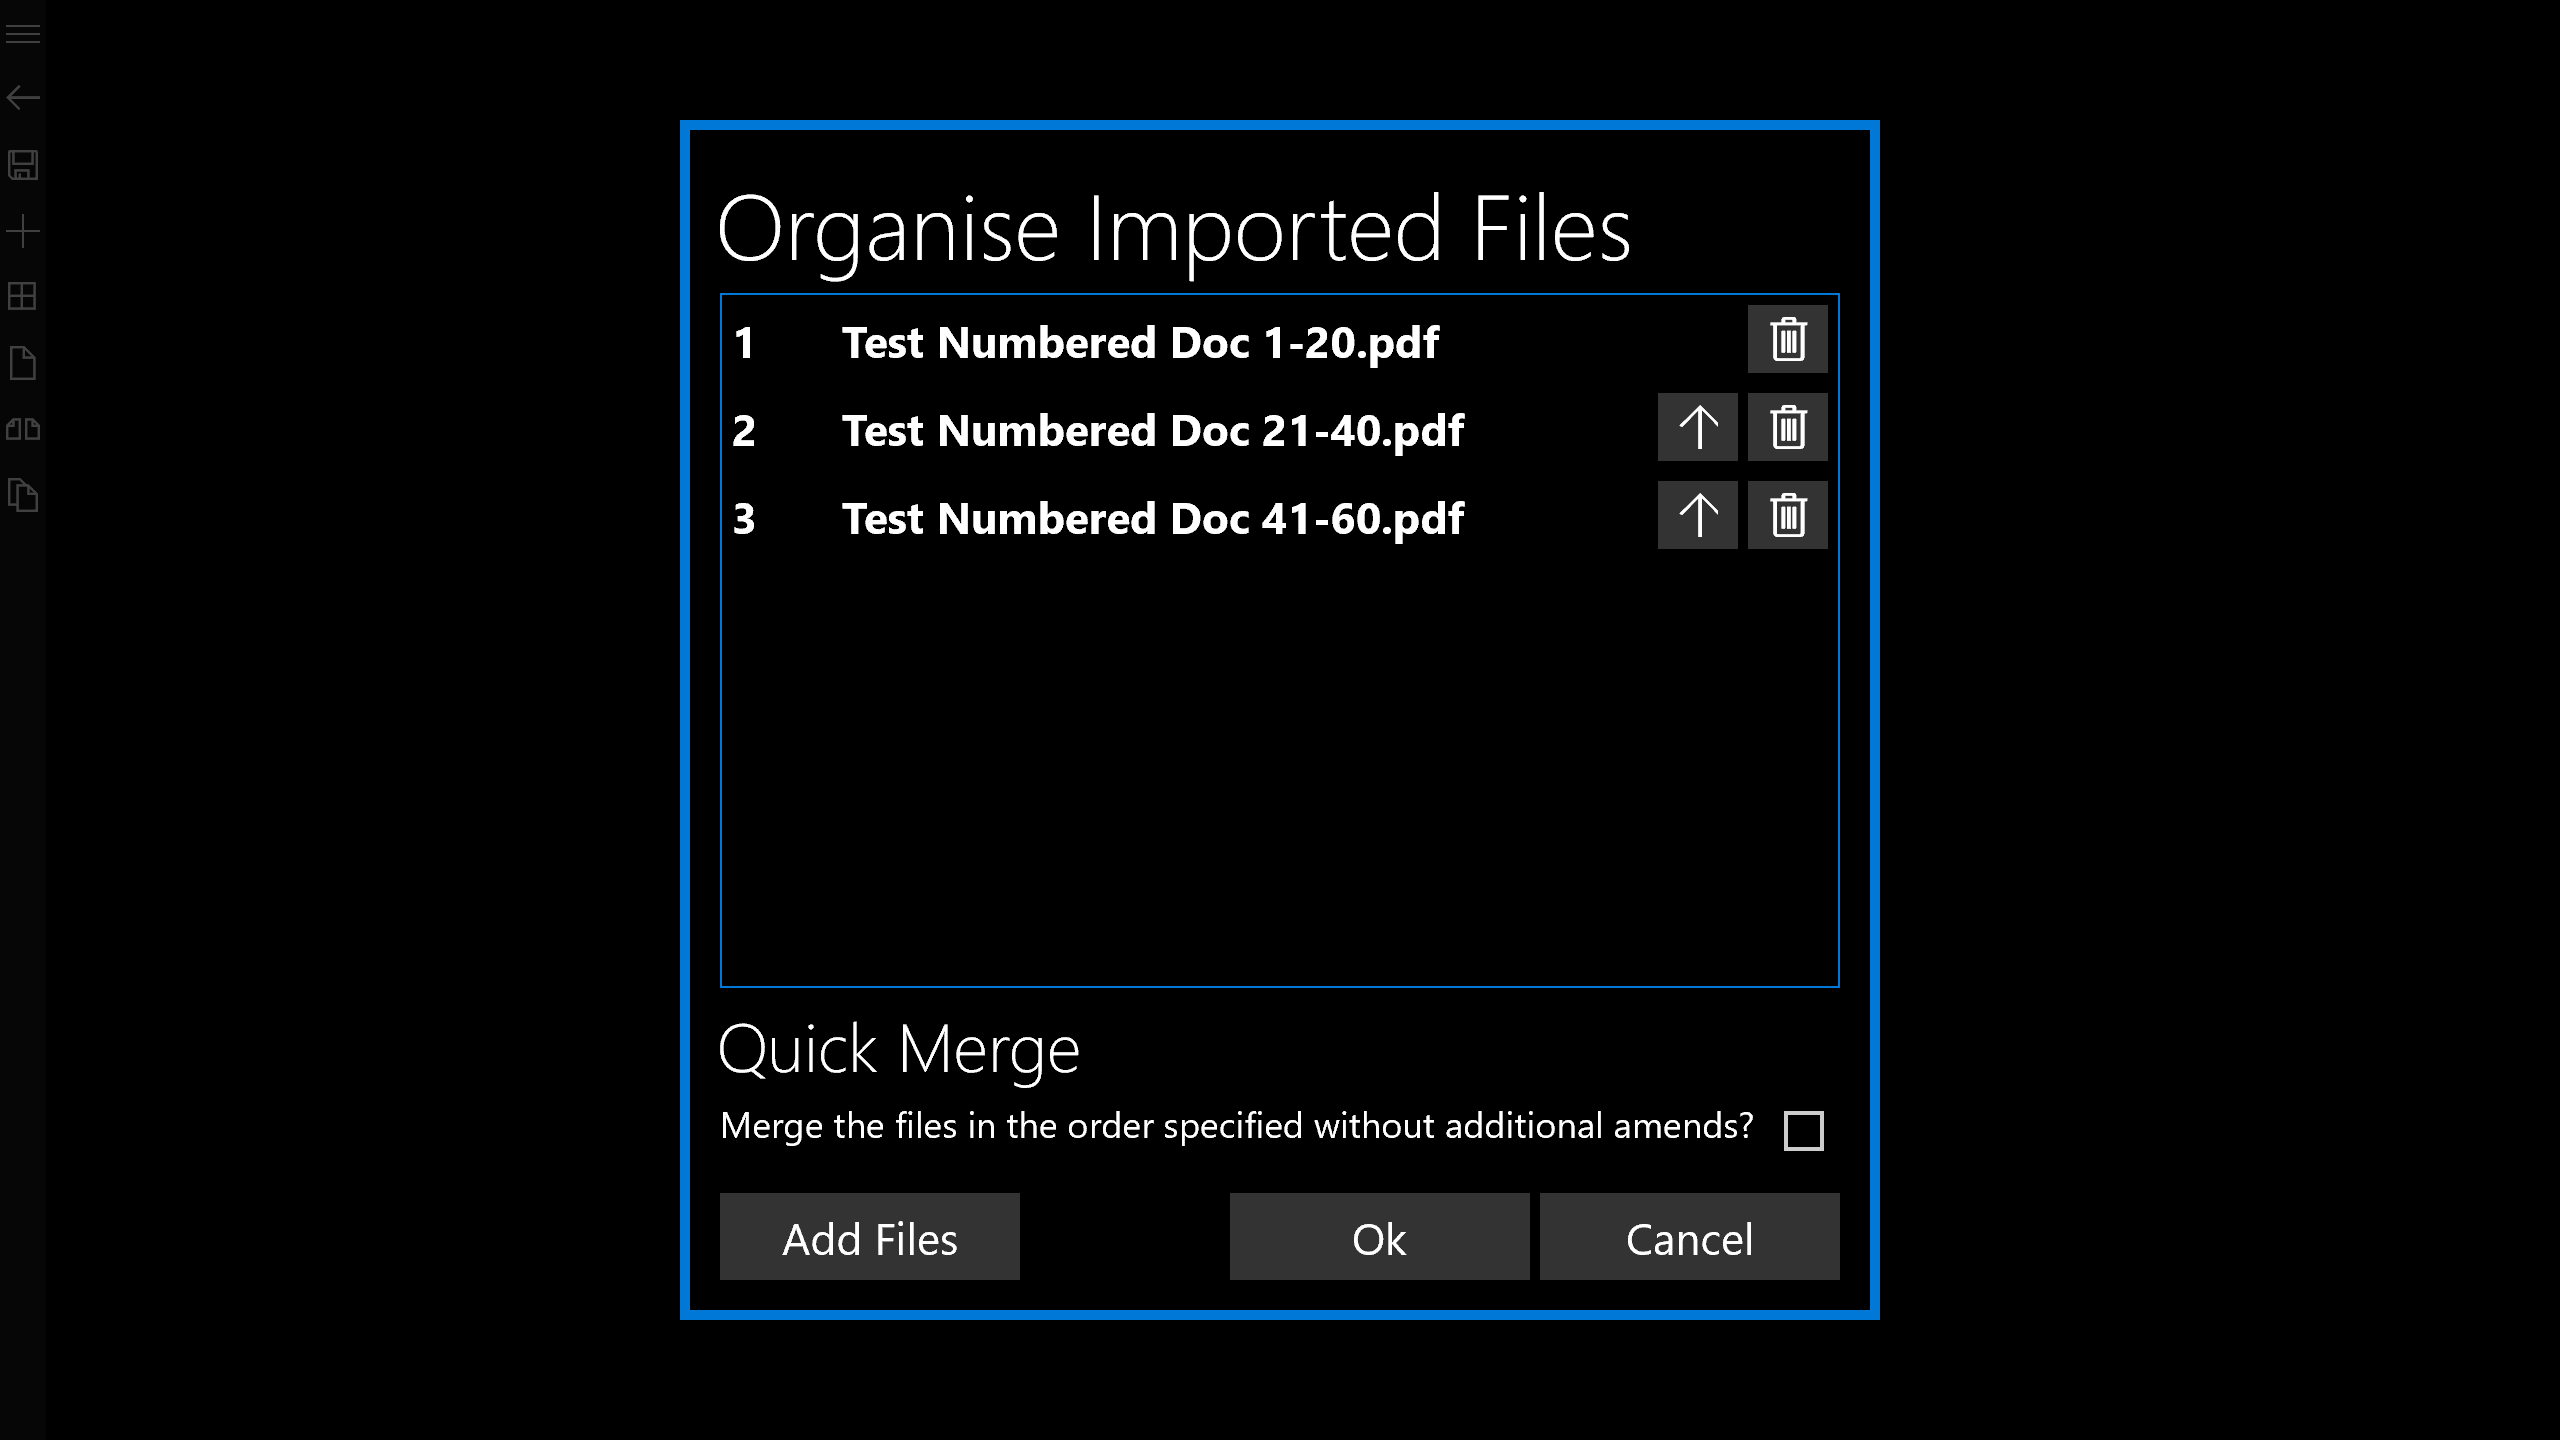Dismiss dialog with Cancel button
Image resolution: width=2560 pixels, height=1440 pixels.
[x=1689, y=1237]
